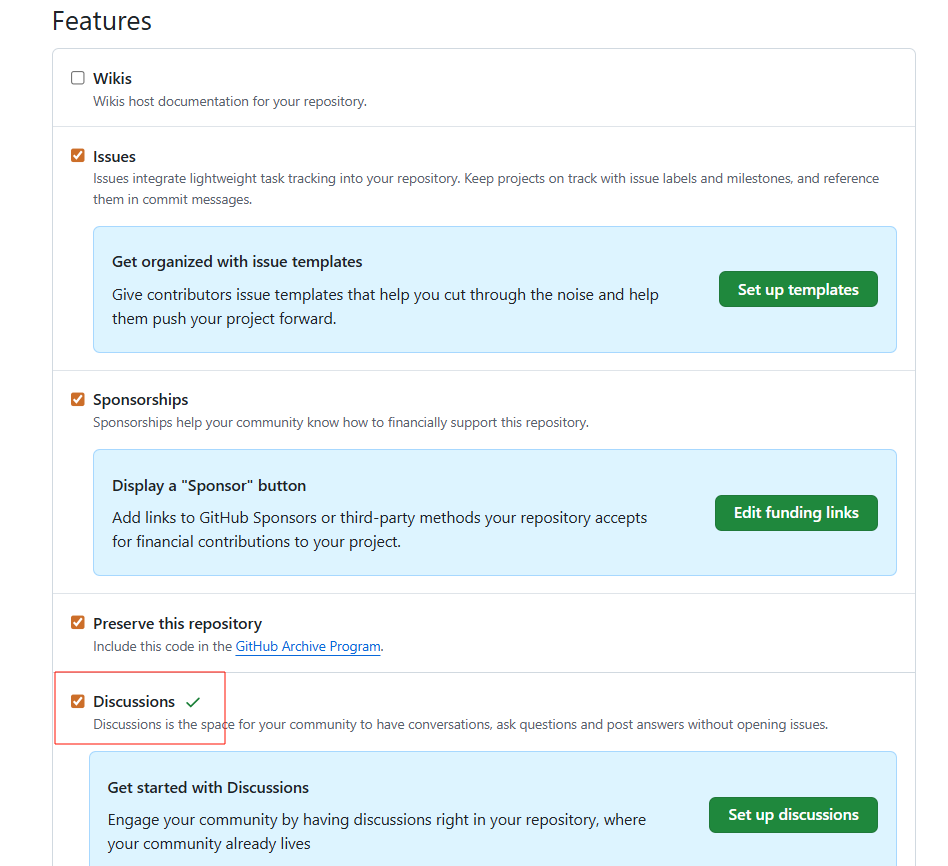Viewport: 948px width, 866px height.
Task: Click the Get organized with issue templates heading
Action: coord(237,262)
